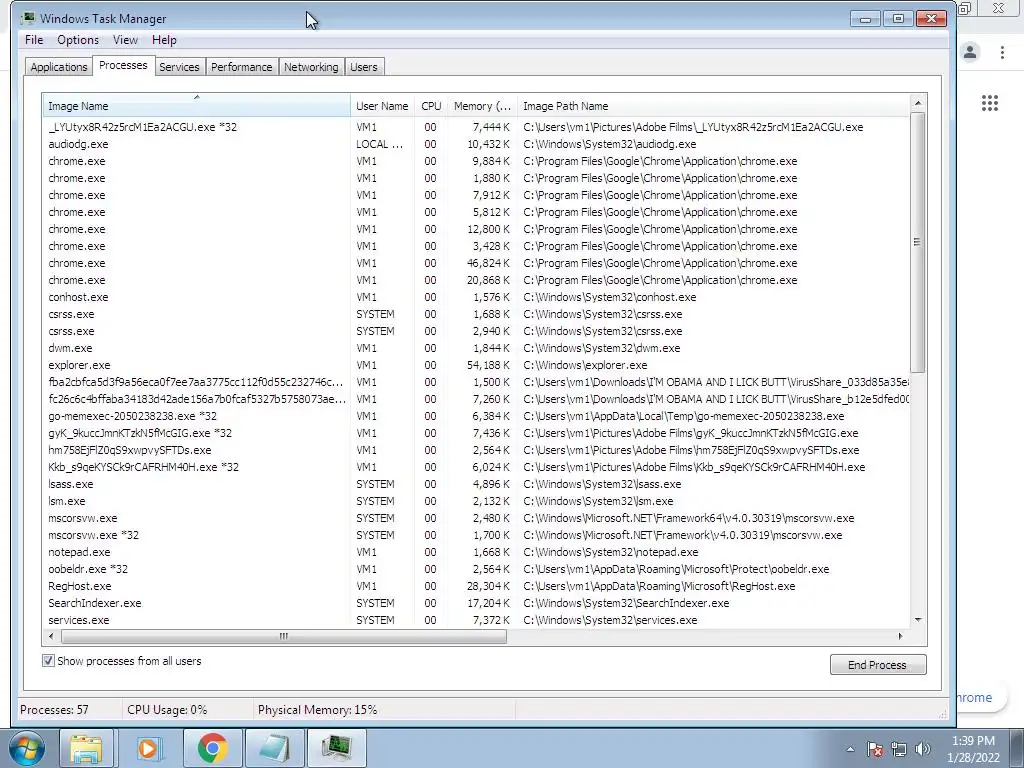The height and width of the screenshot is (768, 1024).
Task: Select the mscorsvw.exe *32 process
Action: pyautogui.click(x=475, y=535)
